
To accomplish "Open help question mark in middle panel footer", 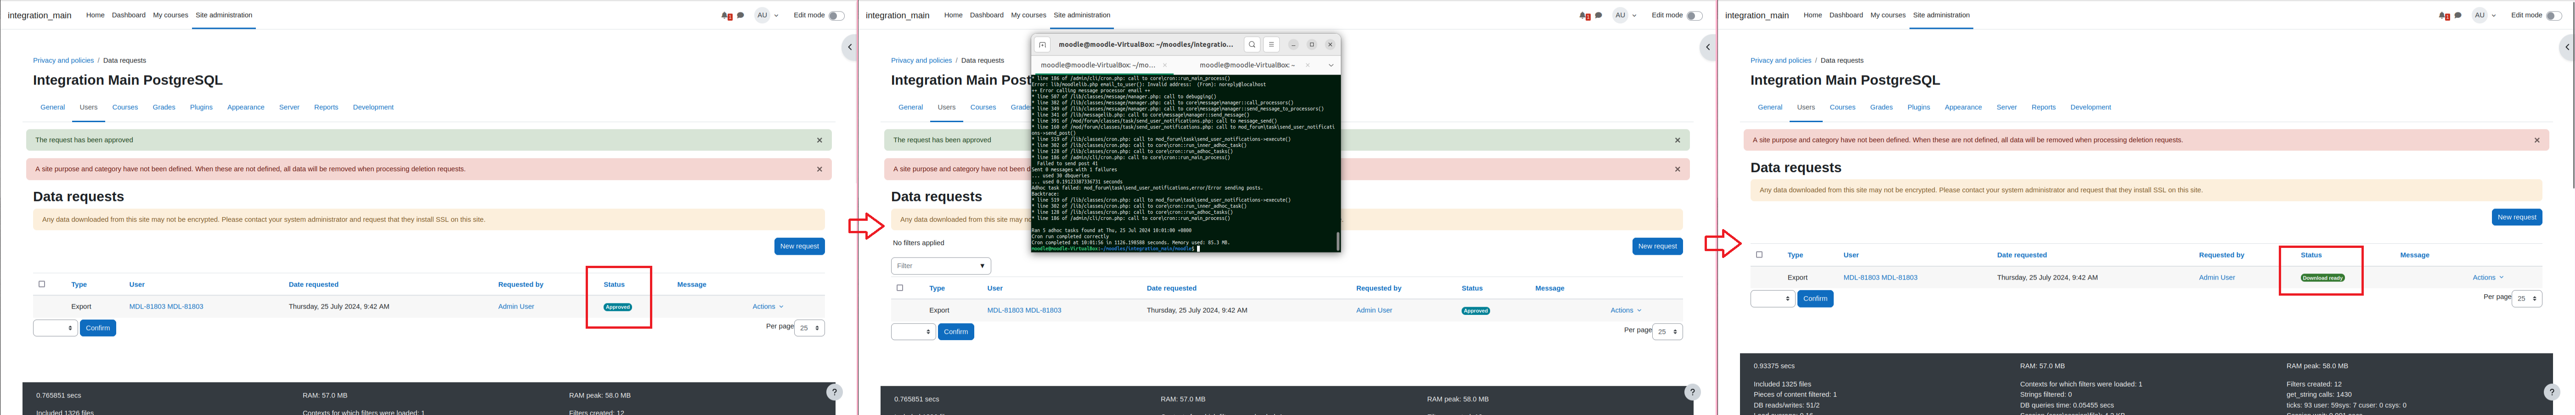I will pyautogui.click(x=1692, y=392).
